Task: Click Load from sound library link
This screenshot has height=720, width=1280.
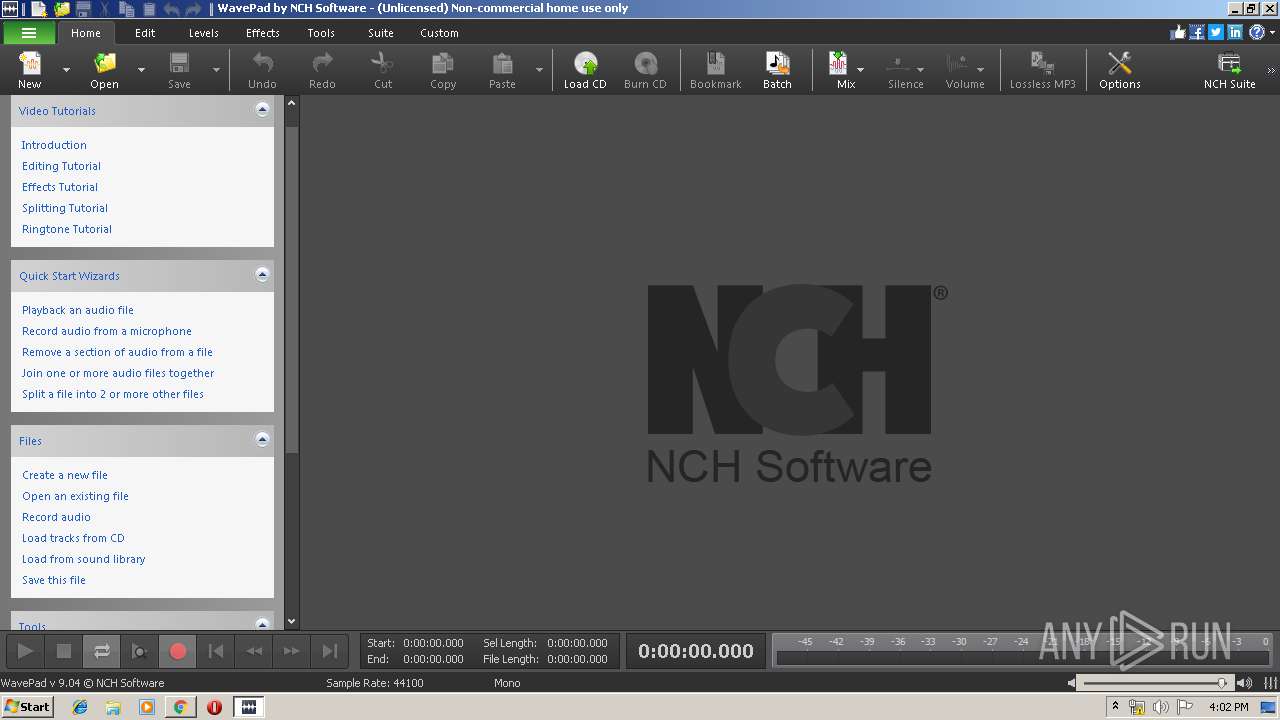Action: click(x=84, y=559)
